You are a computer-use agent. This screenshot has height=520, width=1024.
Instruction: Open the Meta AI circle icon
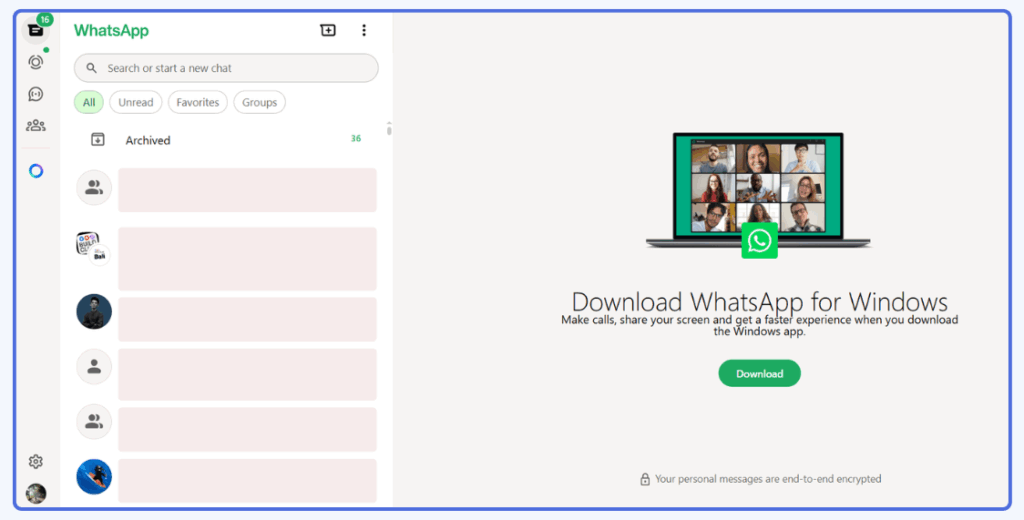click(36, 171)
